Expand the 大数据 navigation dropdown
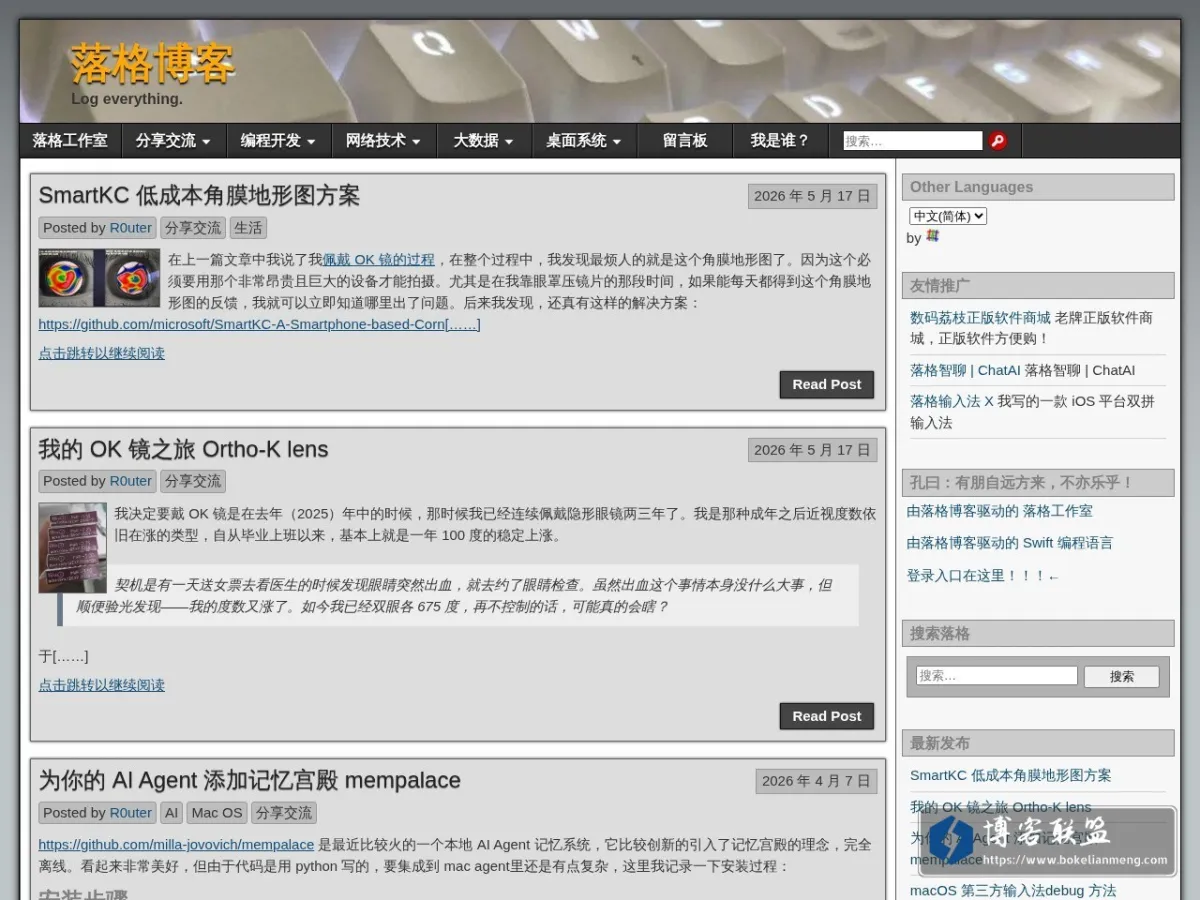1200x900 pixels. (x=484, y=141)
